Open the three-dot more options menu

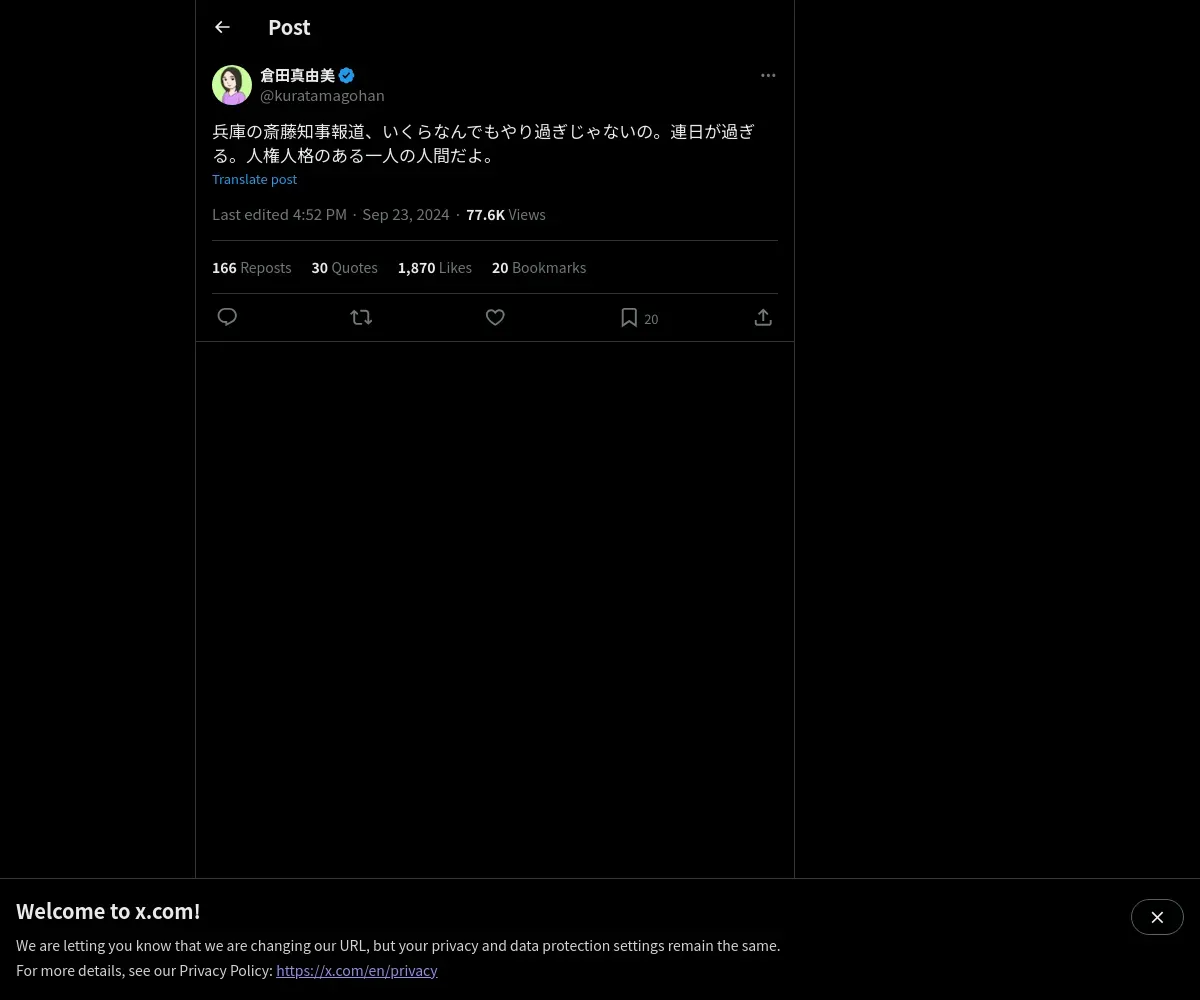coord(768,75)
